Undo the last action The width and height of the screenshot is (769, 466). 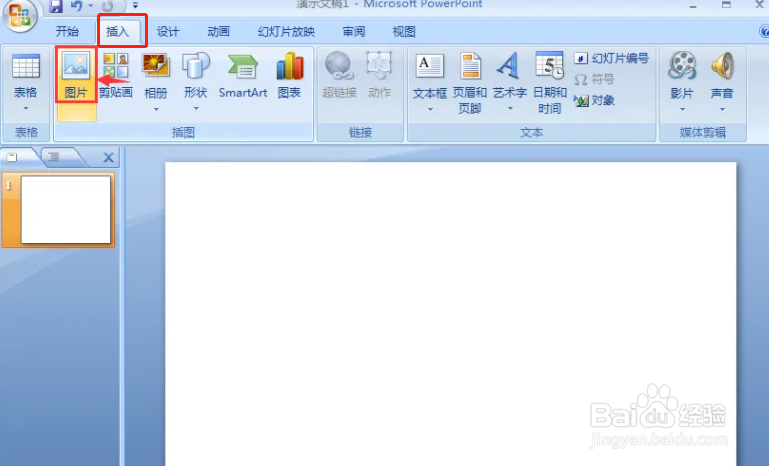coord(76,6)
